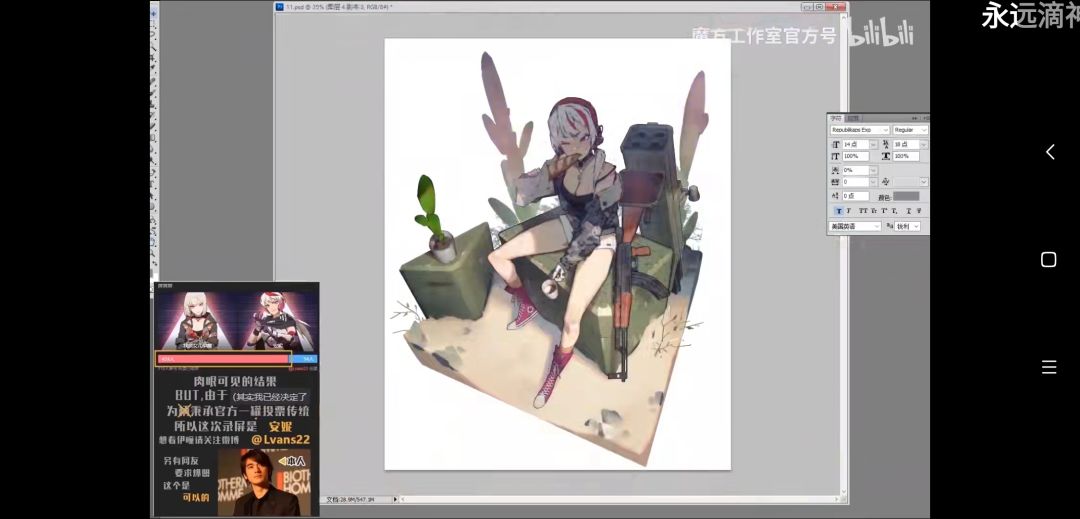This screenshot has width=1080, height=519.
Task: Open the tsume 0% dropdown arrow
Action: pyautogui.click(x=873, y=170)
